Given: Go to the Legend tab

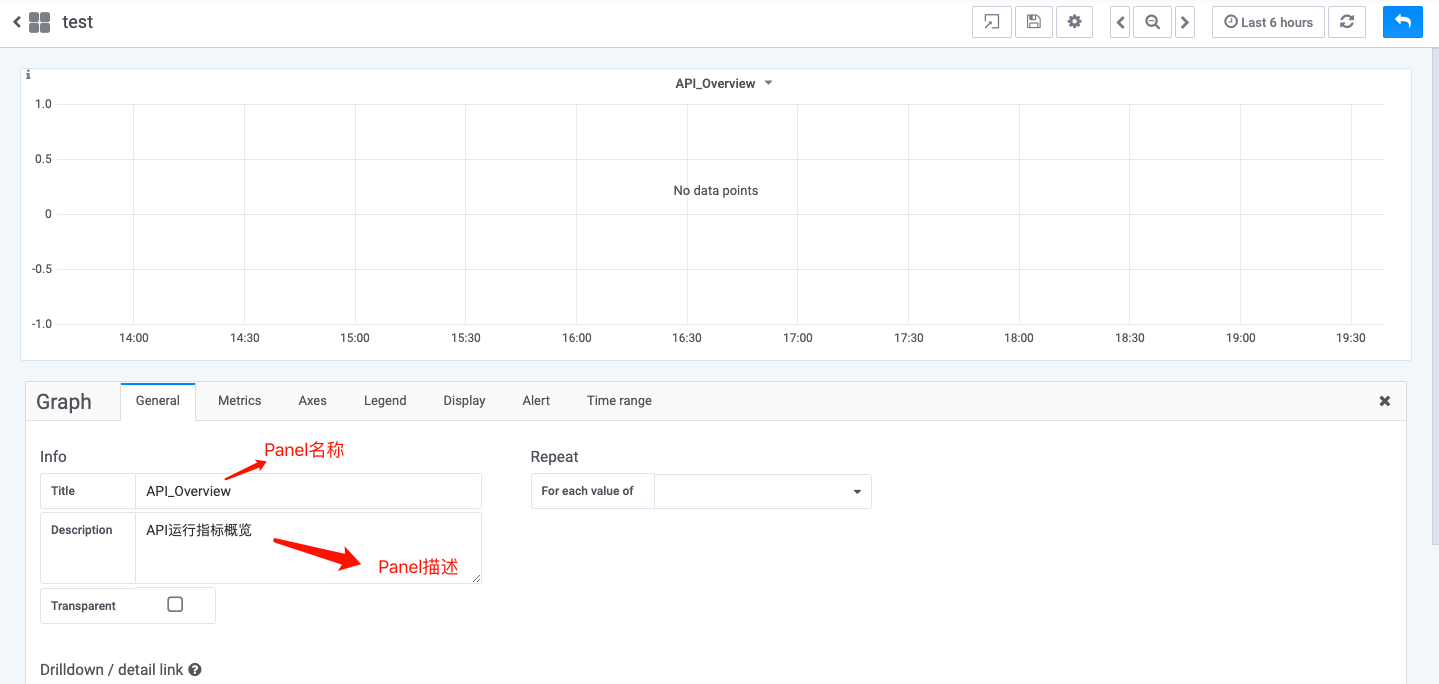Looking at the screenshot, I should click(x=385, y=400).
